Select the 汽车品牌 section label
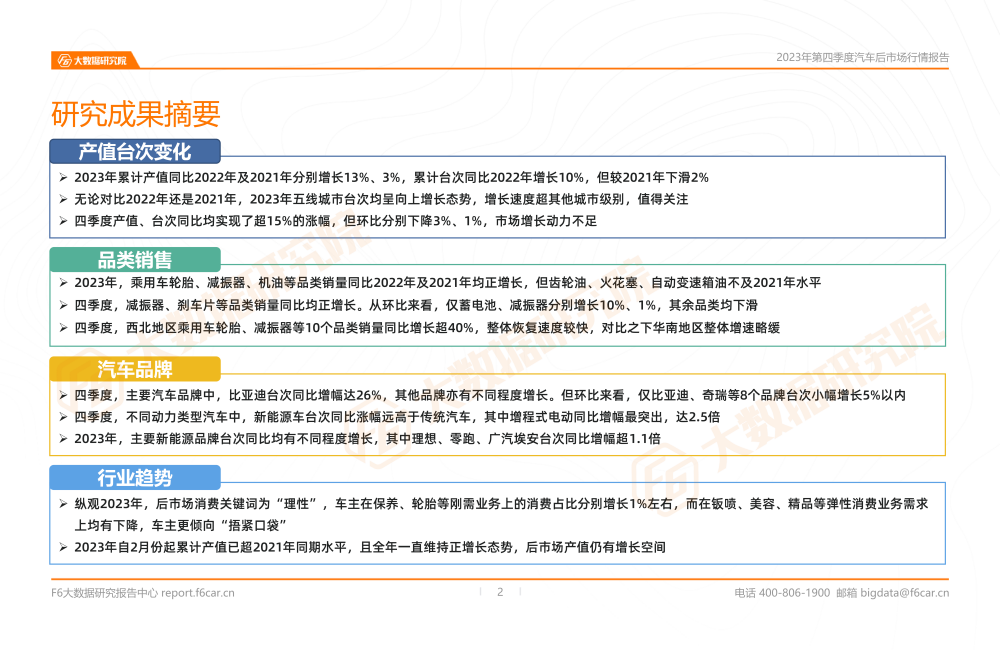Screen dimensions: 1000x650 pos(135,369)
